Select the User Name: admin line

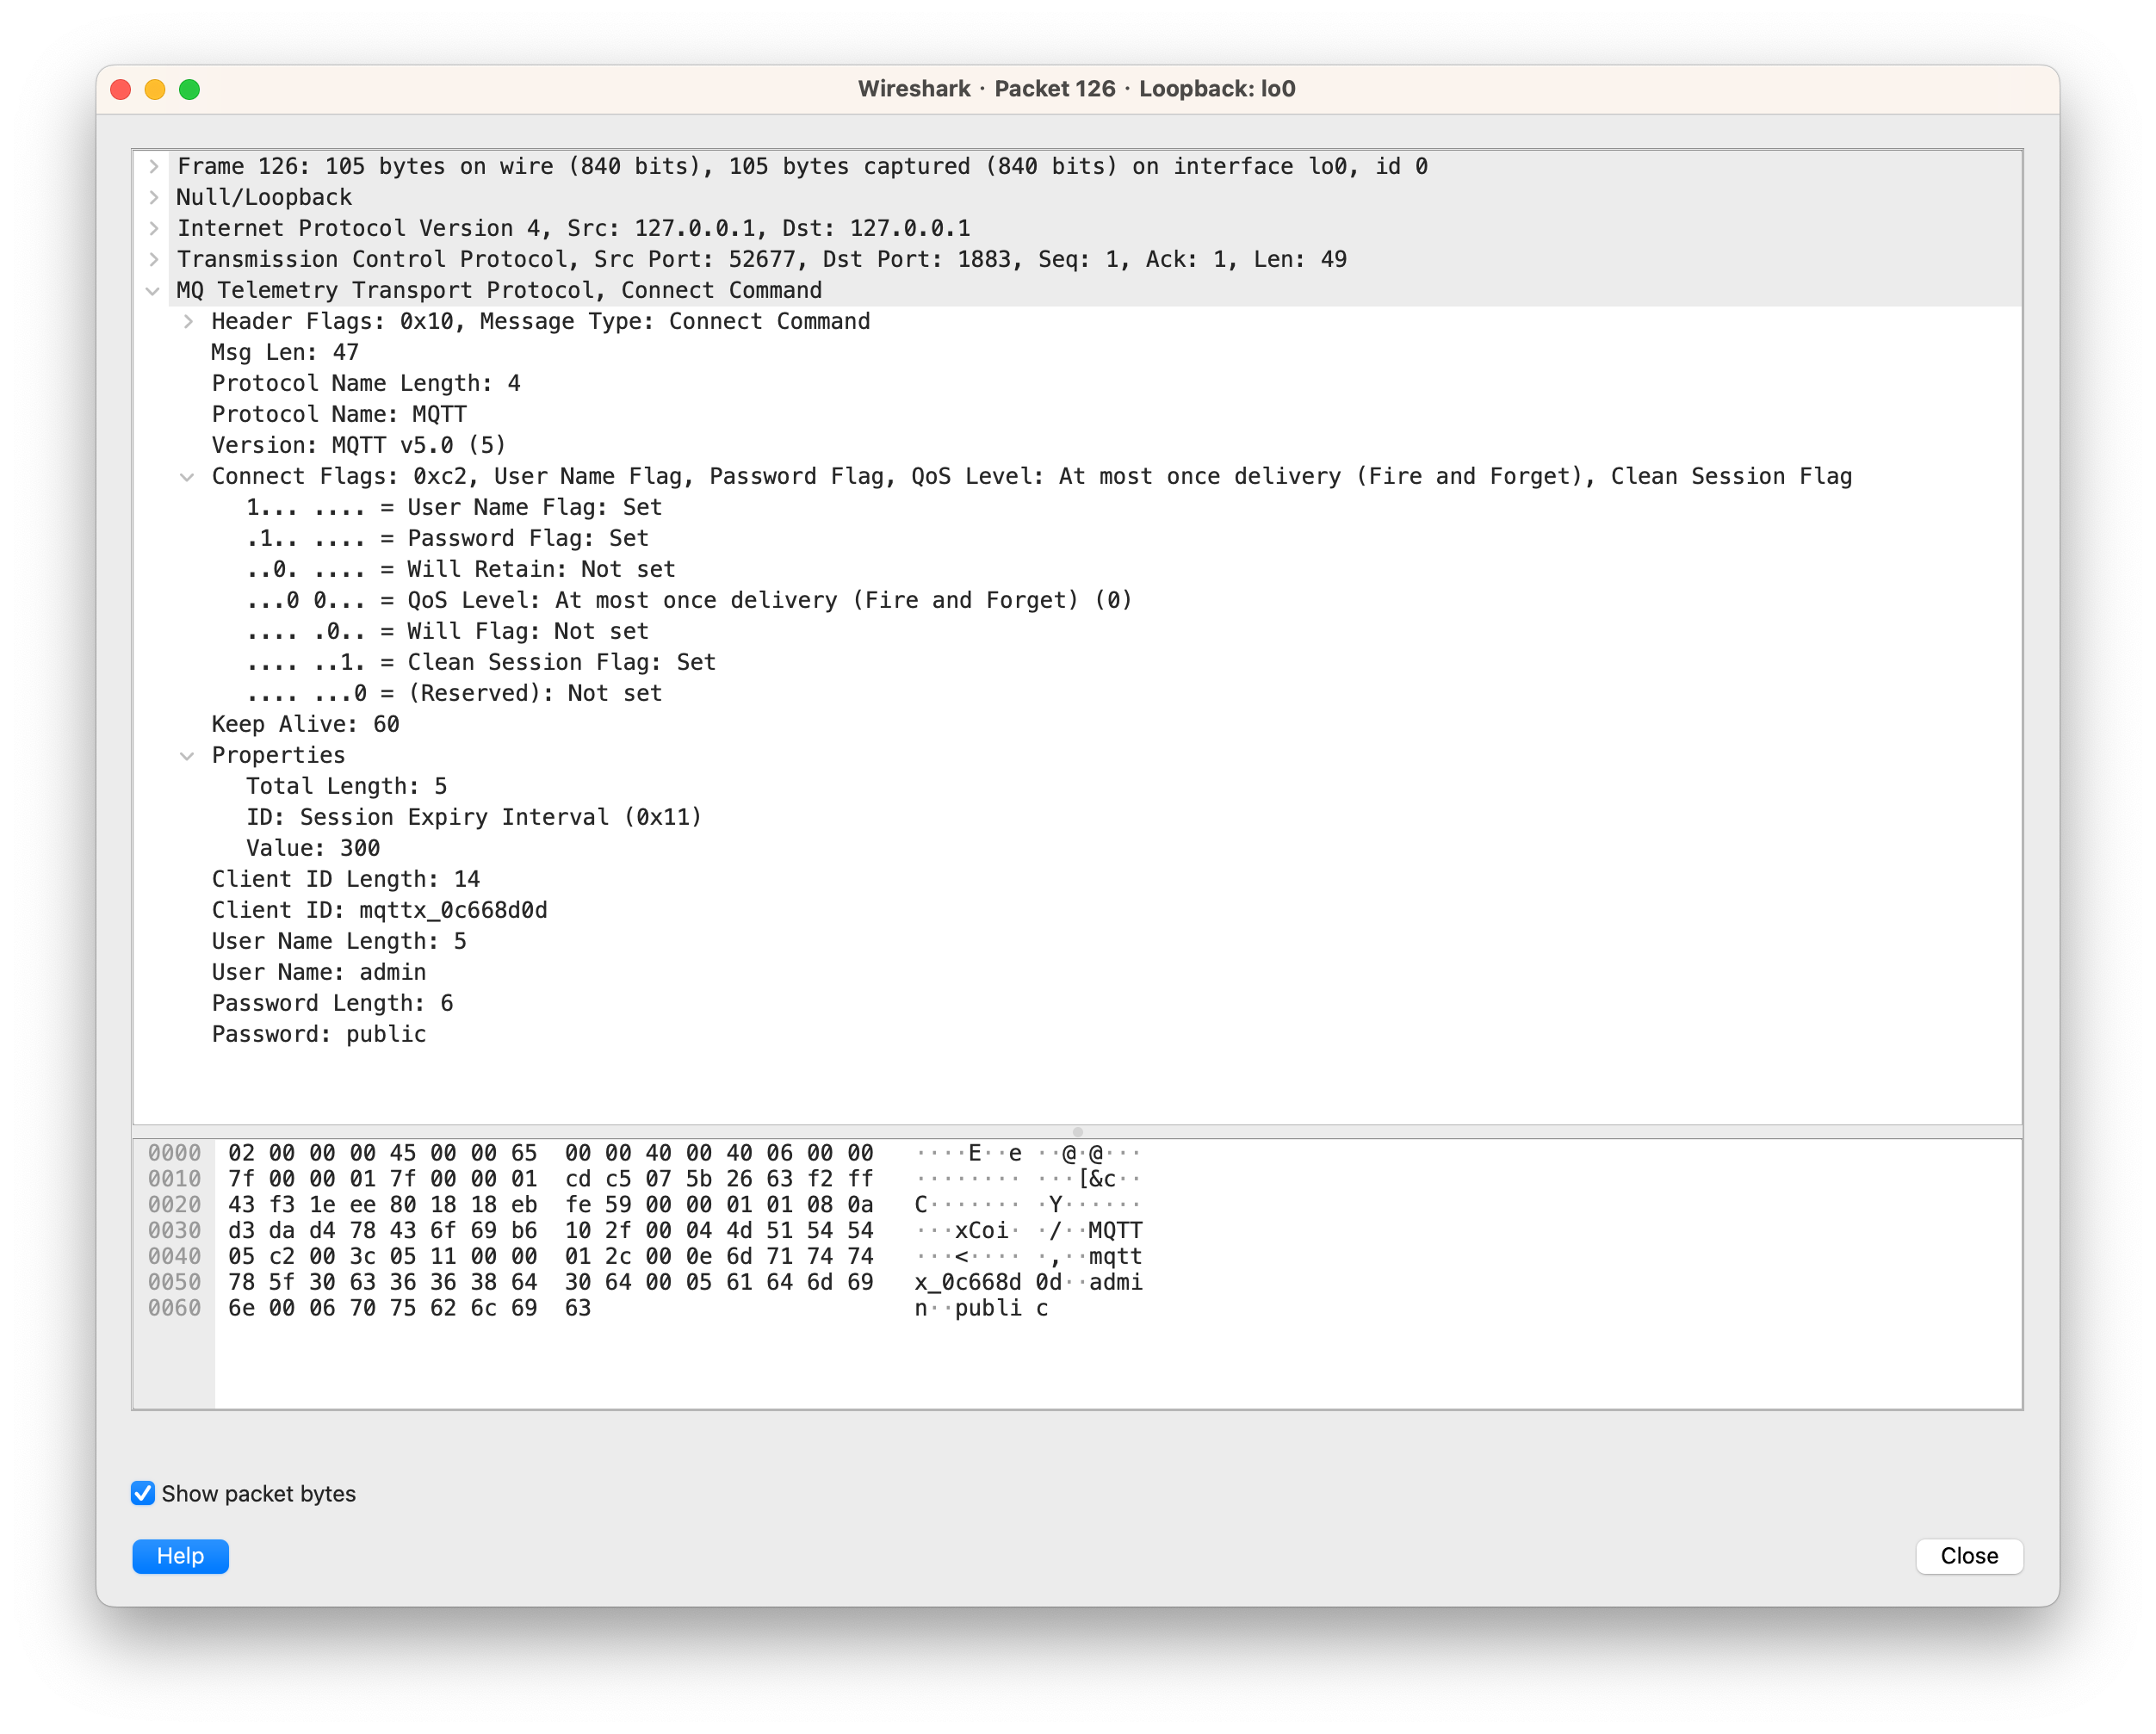click(x=317, y=971)
